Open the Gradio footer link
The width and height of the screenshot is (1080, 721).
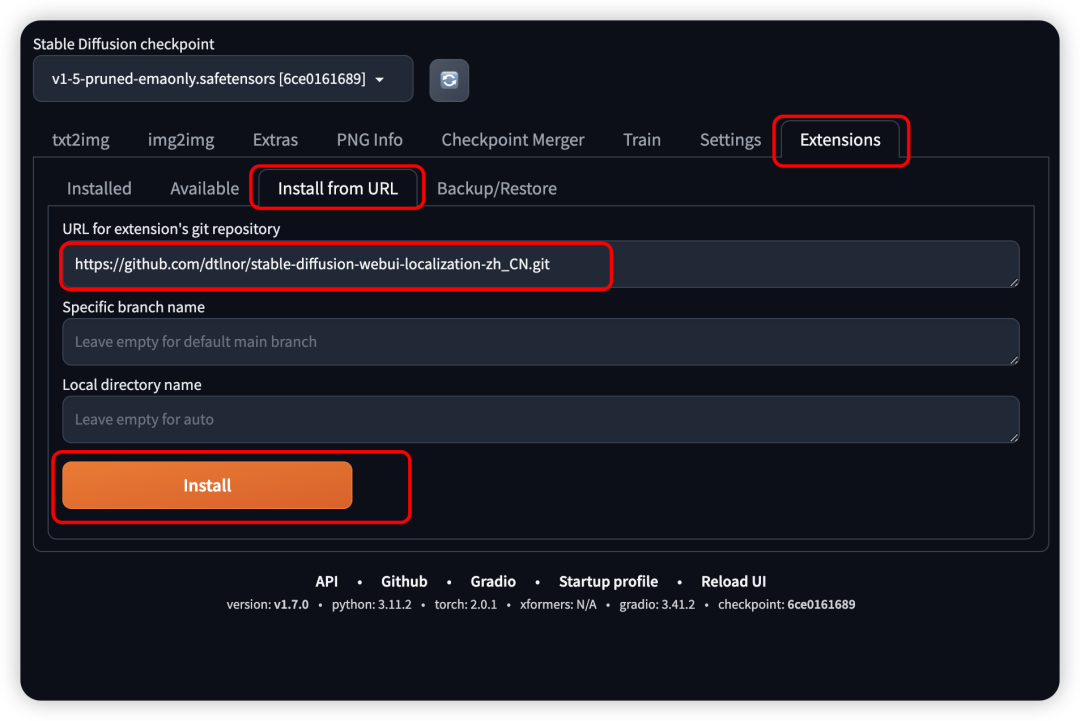(493, 581)
